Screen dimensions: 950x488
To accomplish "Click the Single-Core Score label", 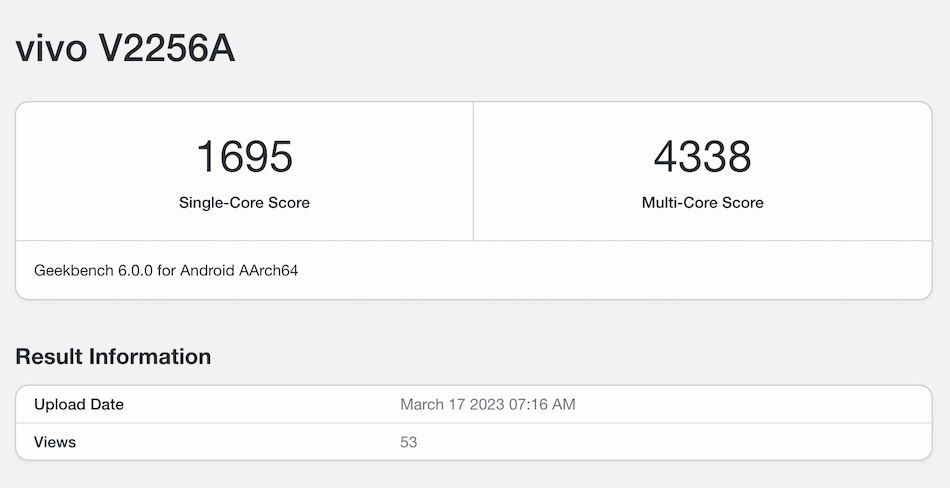I will (x=244, y=202).
